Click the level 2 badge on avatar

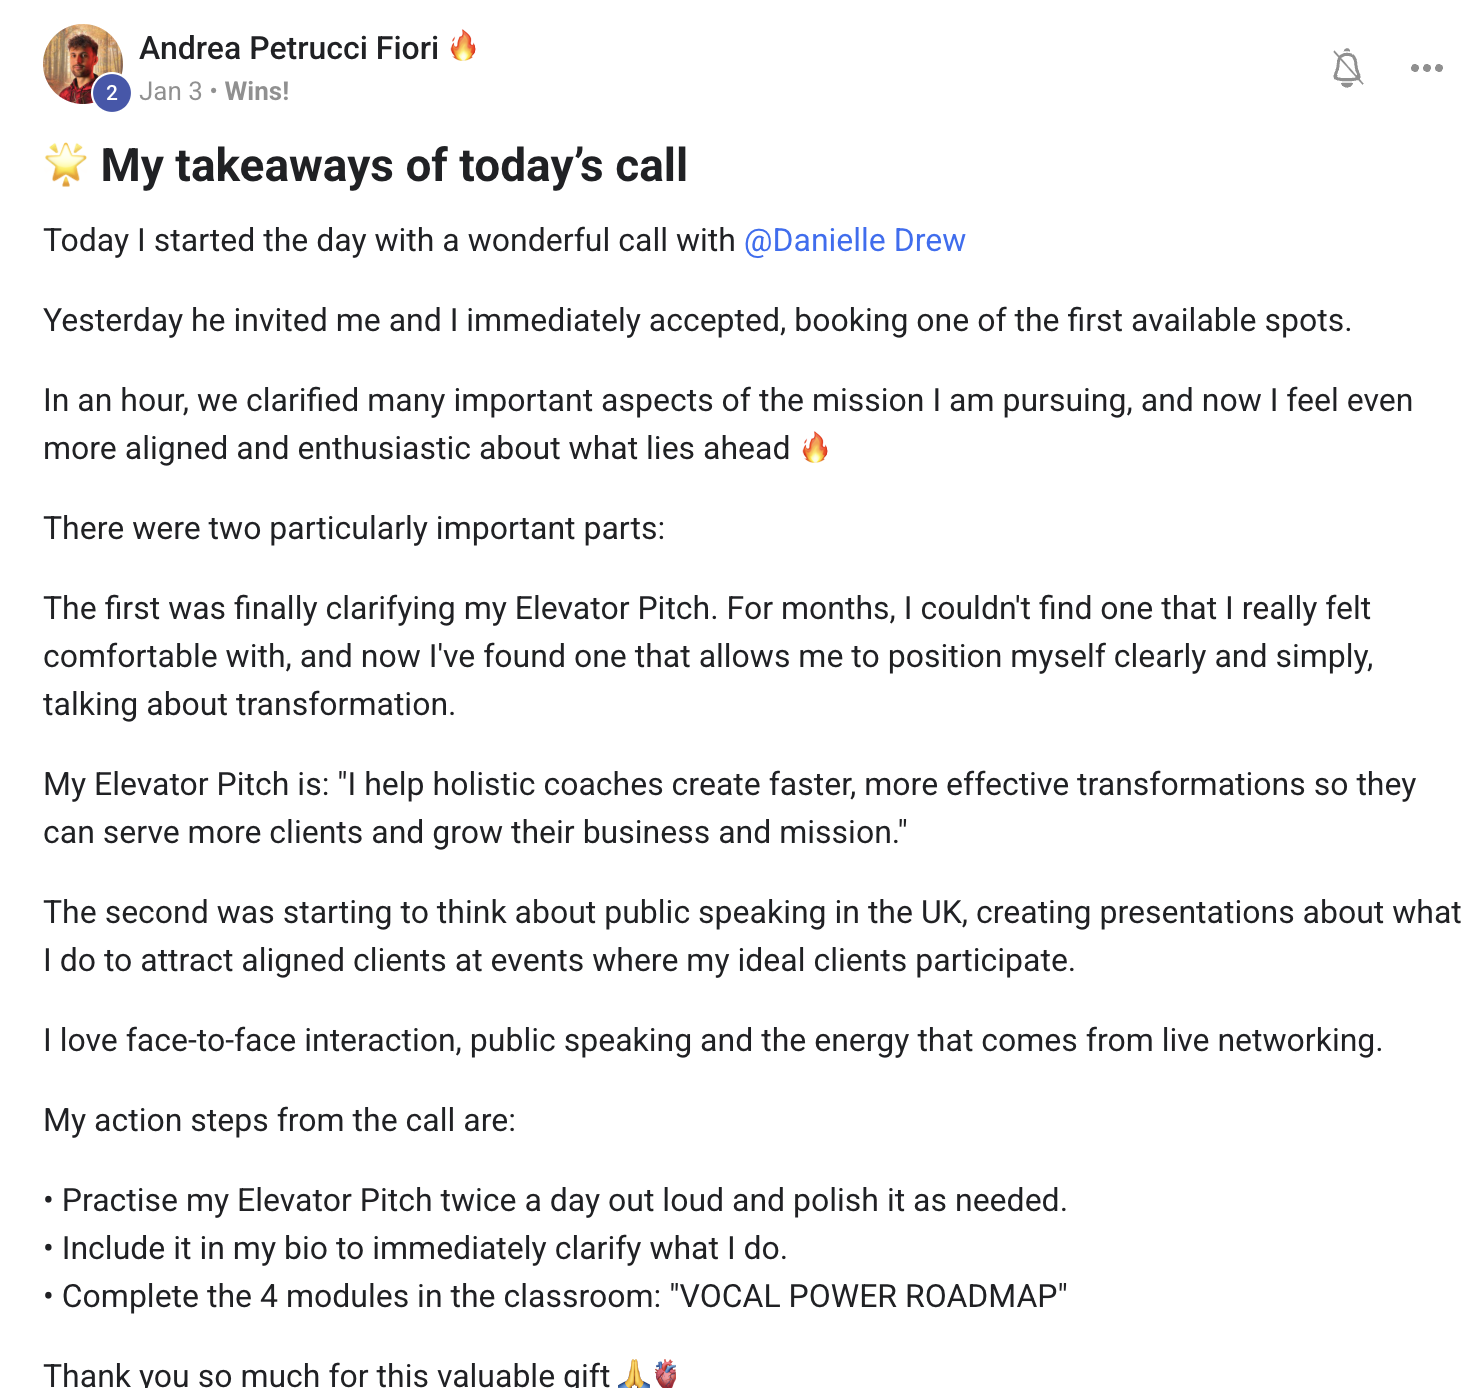[112, 94]
